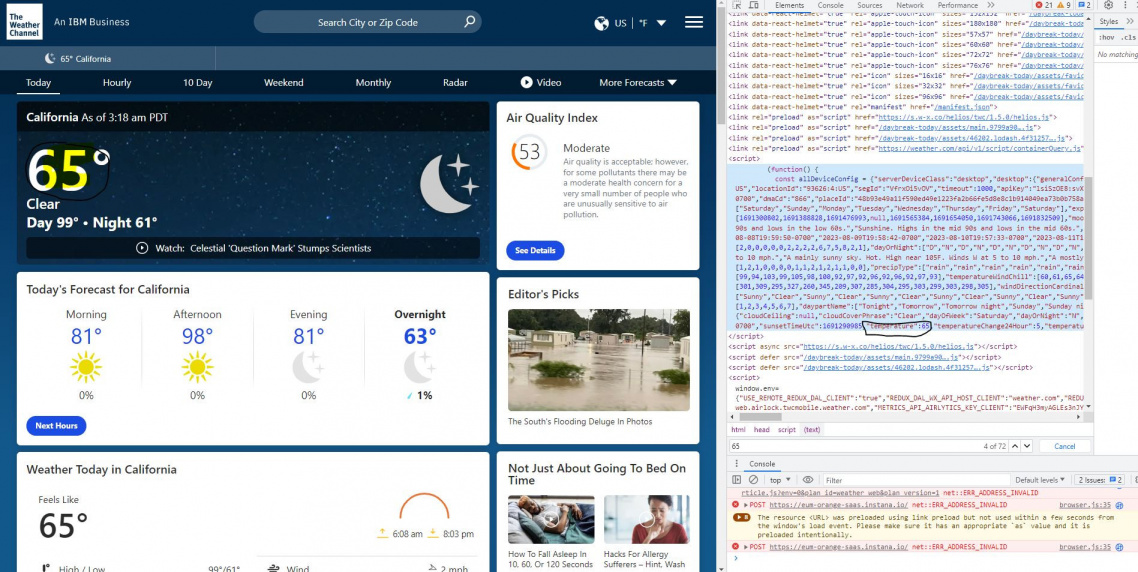Jump to next search result in Elements
Viewport: 1138px width, 572px height.
click(x=1028, y=446)
